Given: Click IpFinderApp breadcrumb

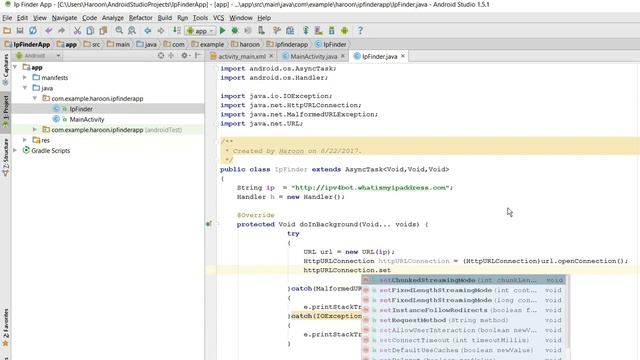Looking at the screenshot, I should pyautogui.click(x=27, y=44).
